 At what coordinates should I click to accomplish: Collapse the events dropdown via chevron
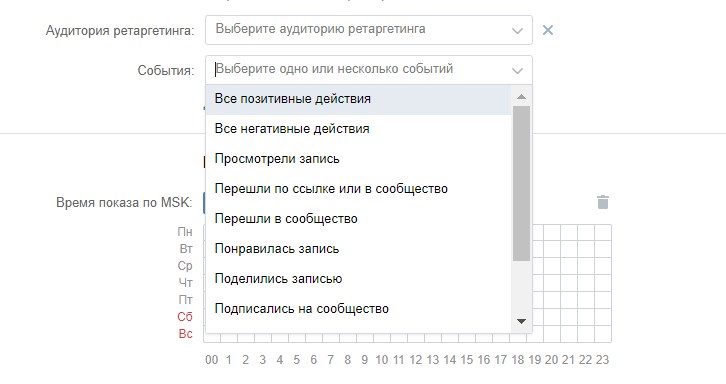click(517, 71)
